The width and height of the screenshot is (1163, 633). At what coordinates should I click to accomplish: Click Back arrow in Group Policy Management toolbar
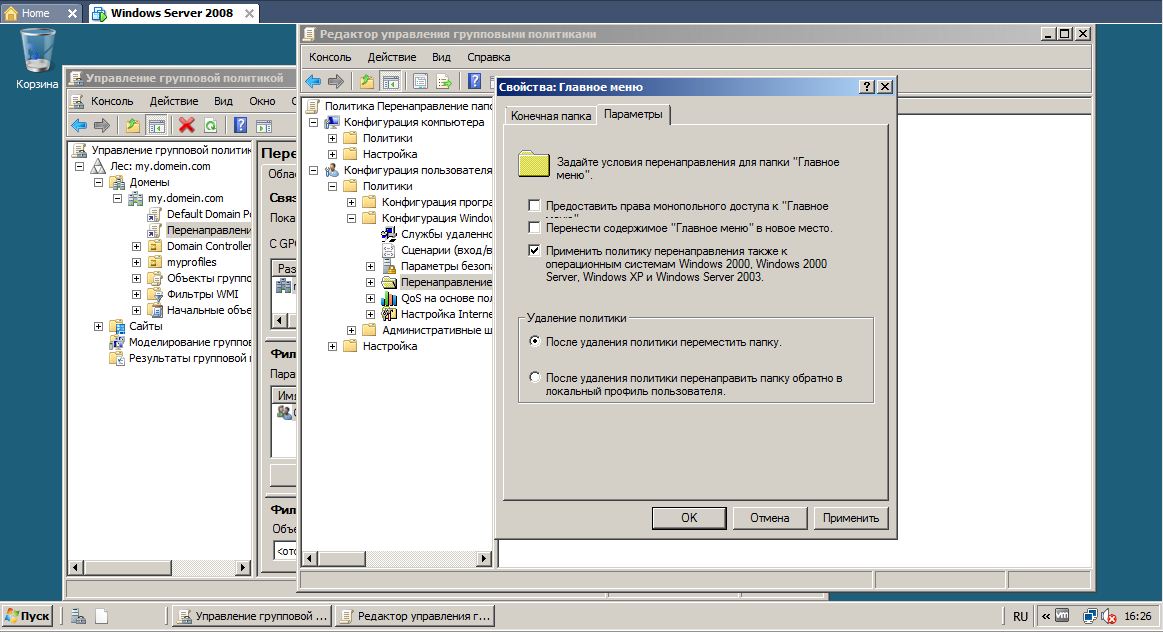79,125
